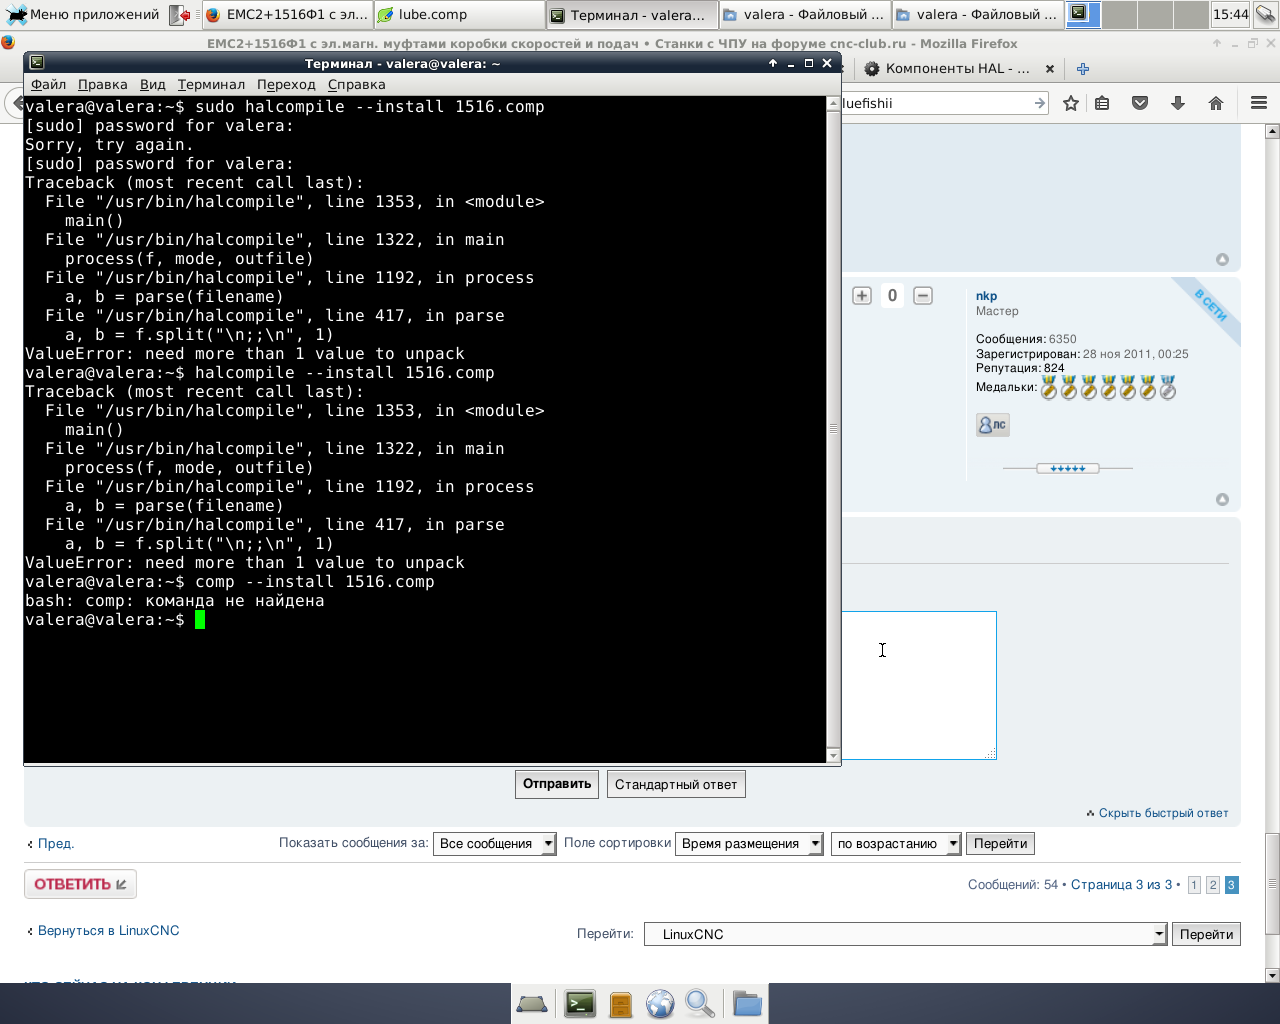
Task: Launch the terminal from the dock
Action: point(580,1003)
